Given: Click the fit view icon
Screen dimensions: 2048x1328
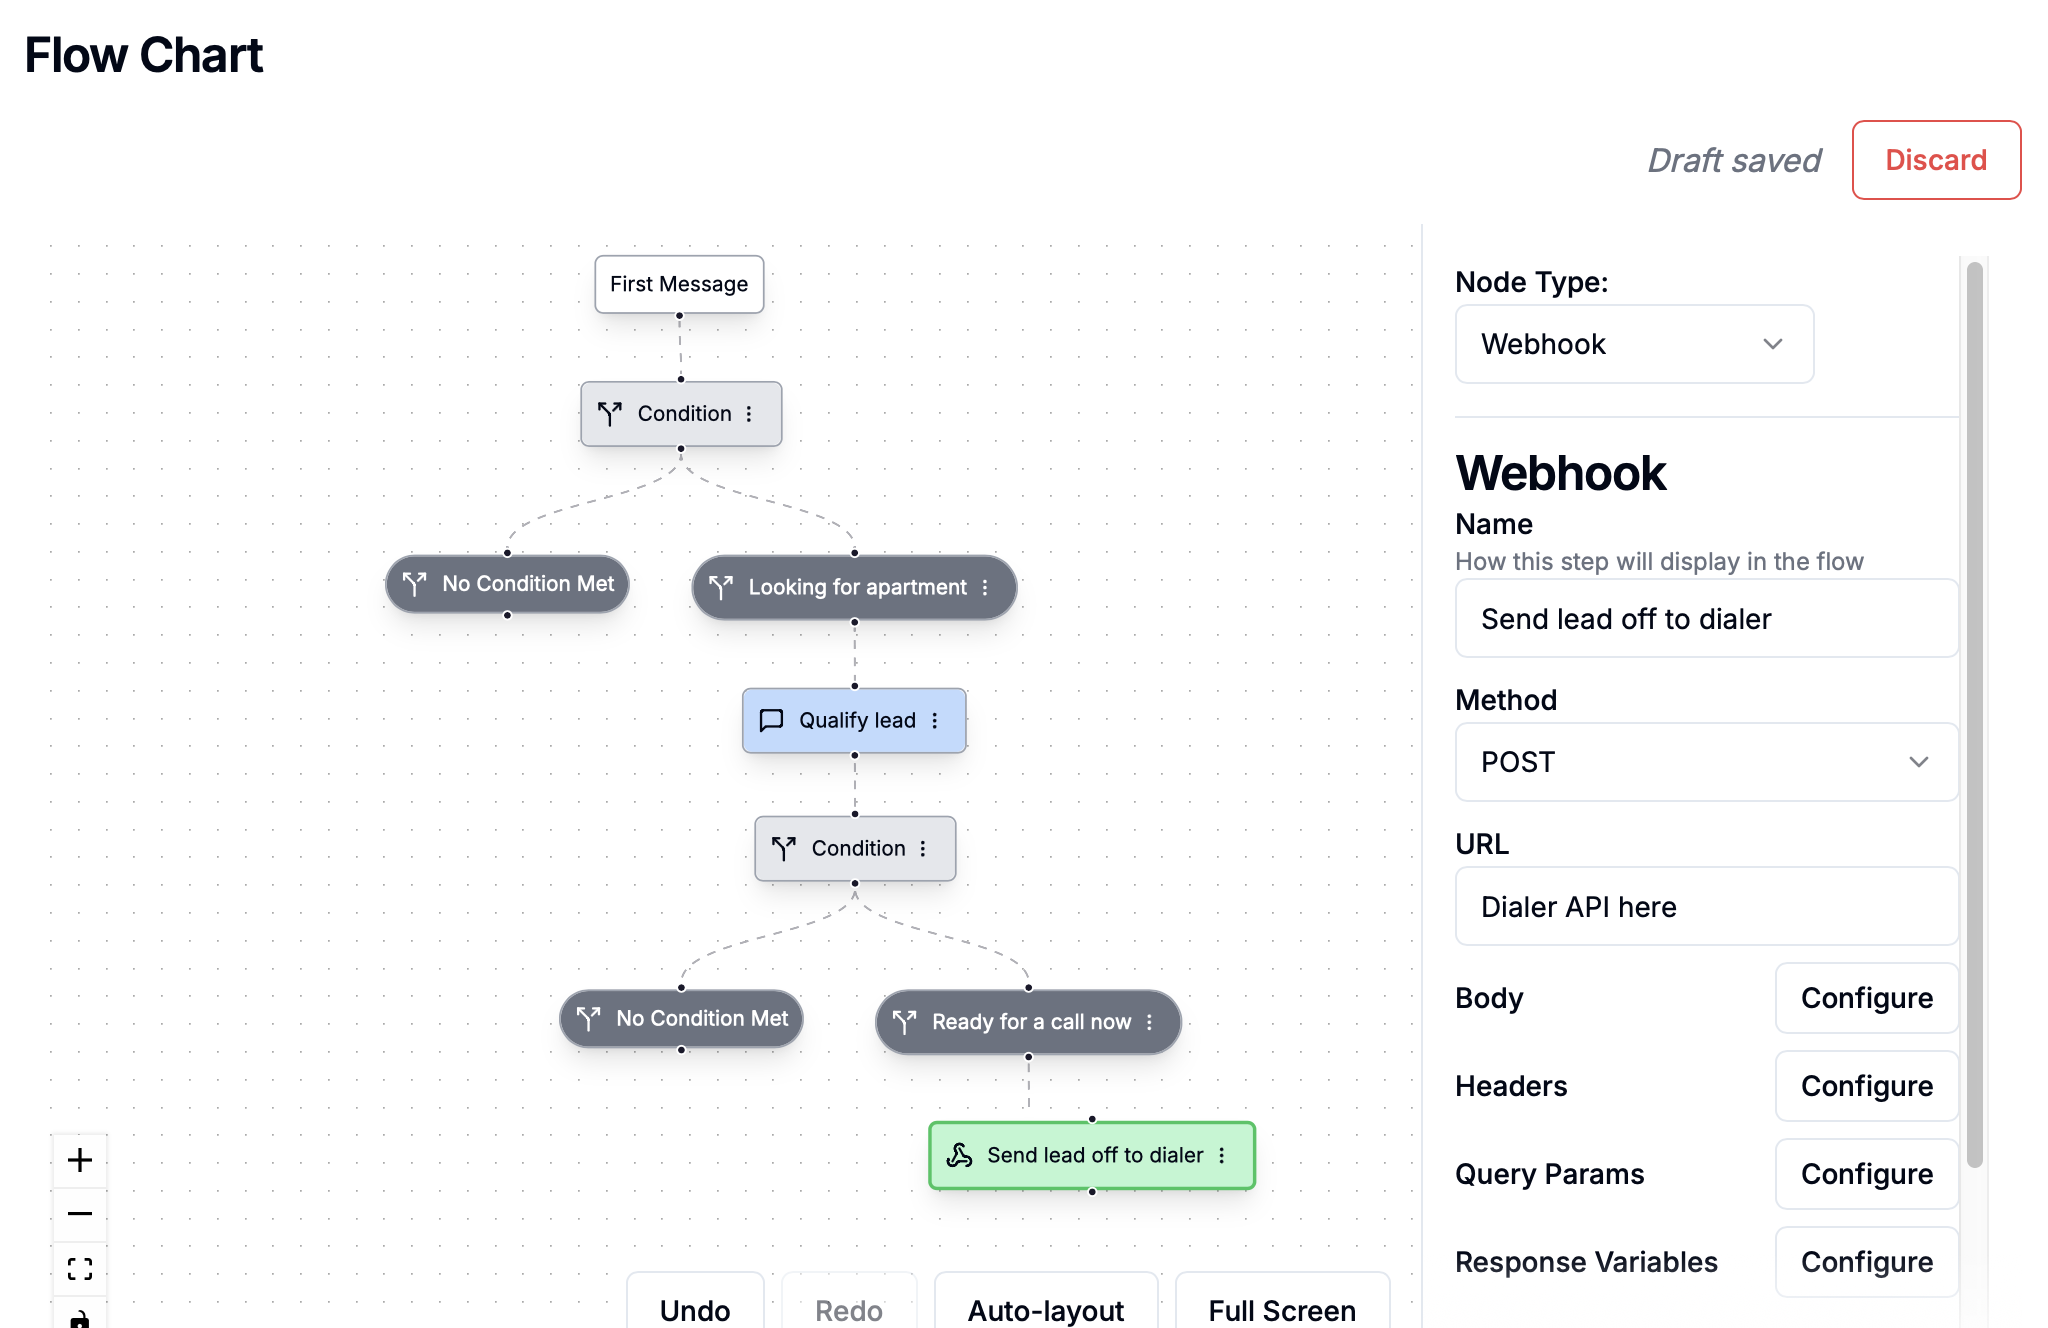Looking at the screenshot, I should pyautogui.click(x=80, y=1269).
